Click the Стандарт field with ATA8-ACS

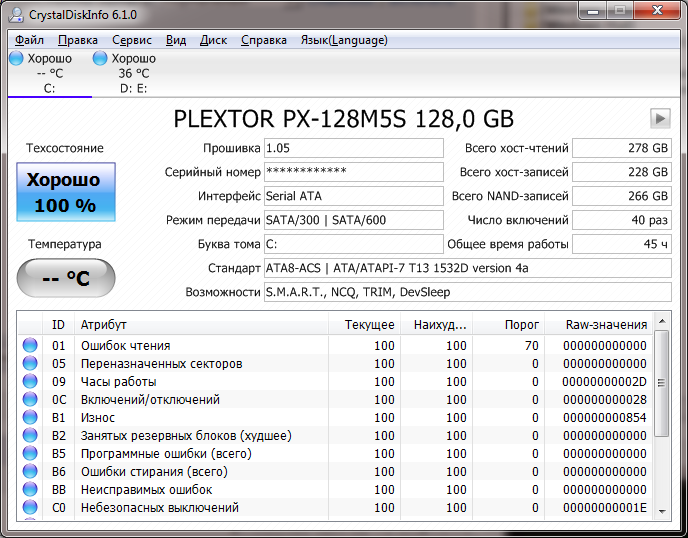pos(468,268)
